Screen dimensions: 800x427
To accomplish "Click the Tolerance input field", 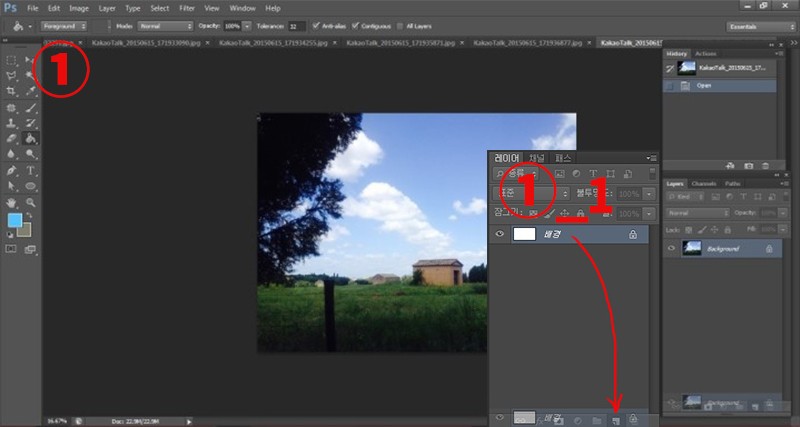I will click(x=297, y=26).
